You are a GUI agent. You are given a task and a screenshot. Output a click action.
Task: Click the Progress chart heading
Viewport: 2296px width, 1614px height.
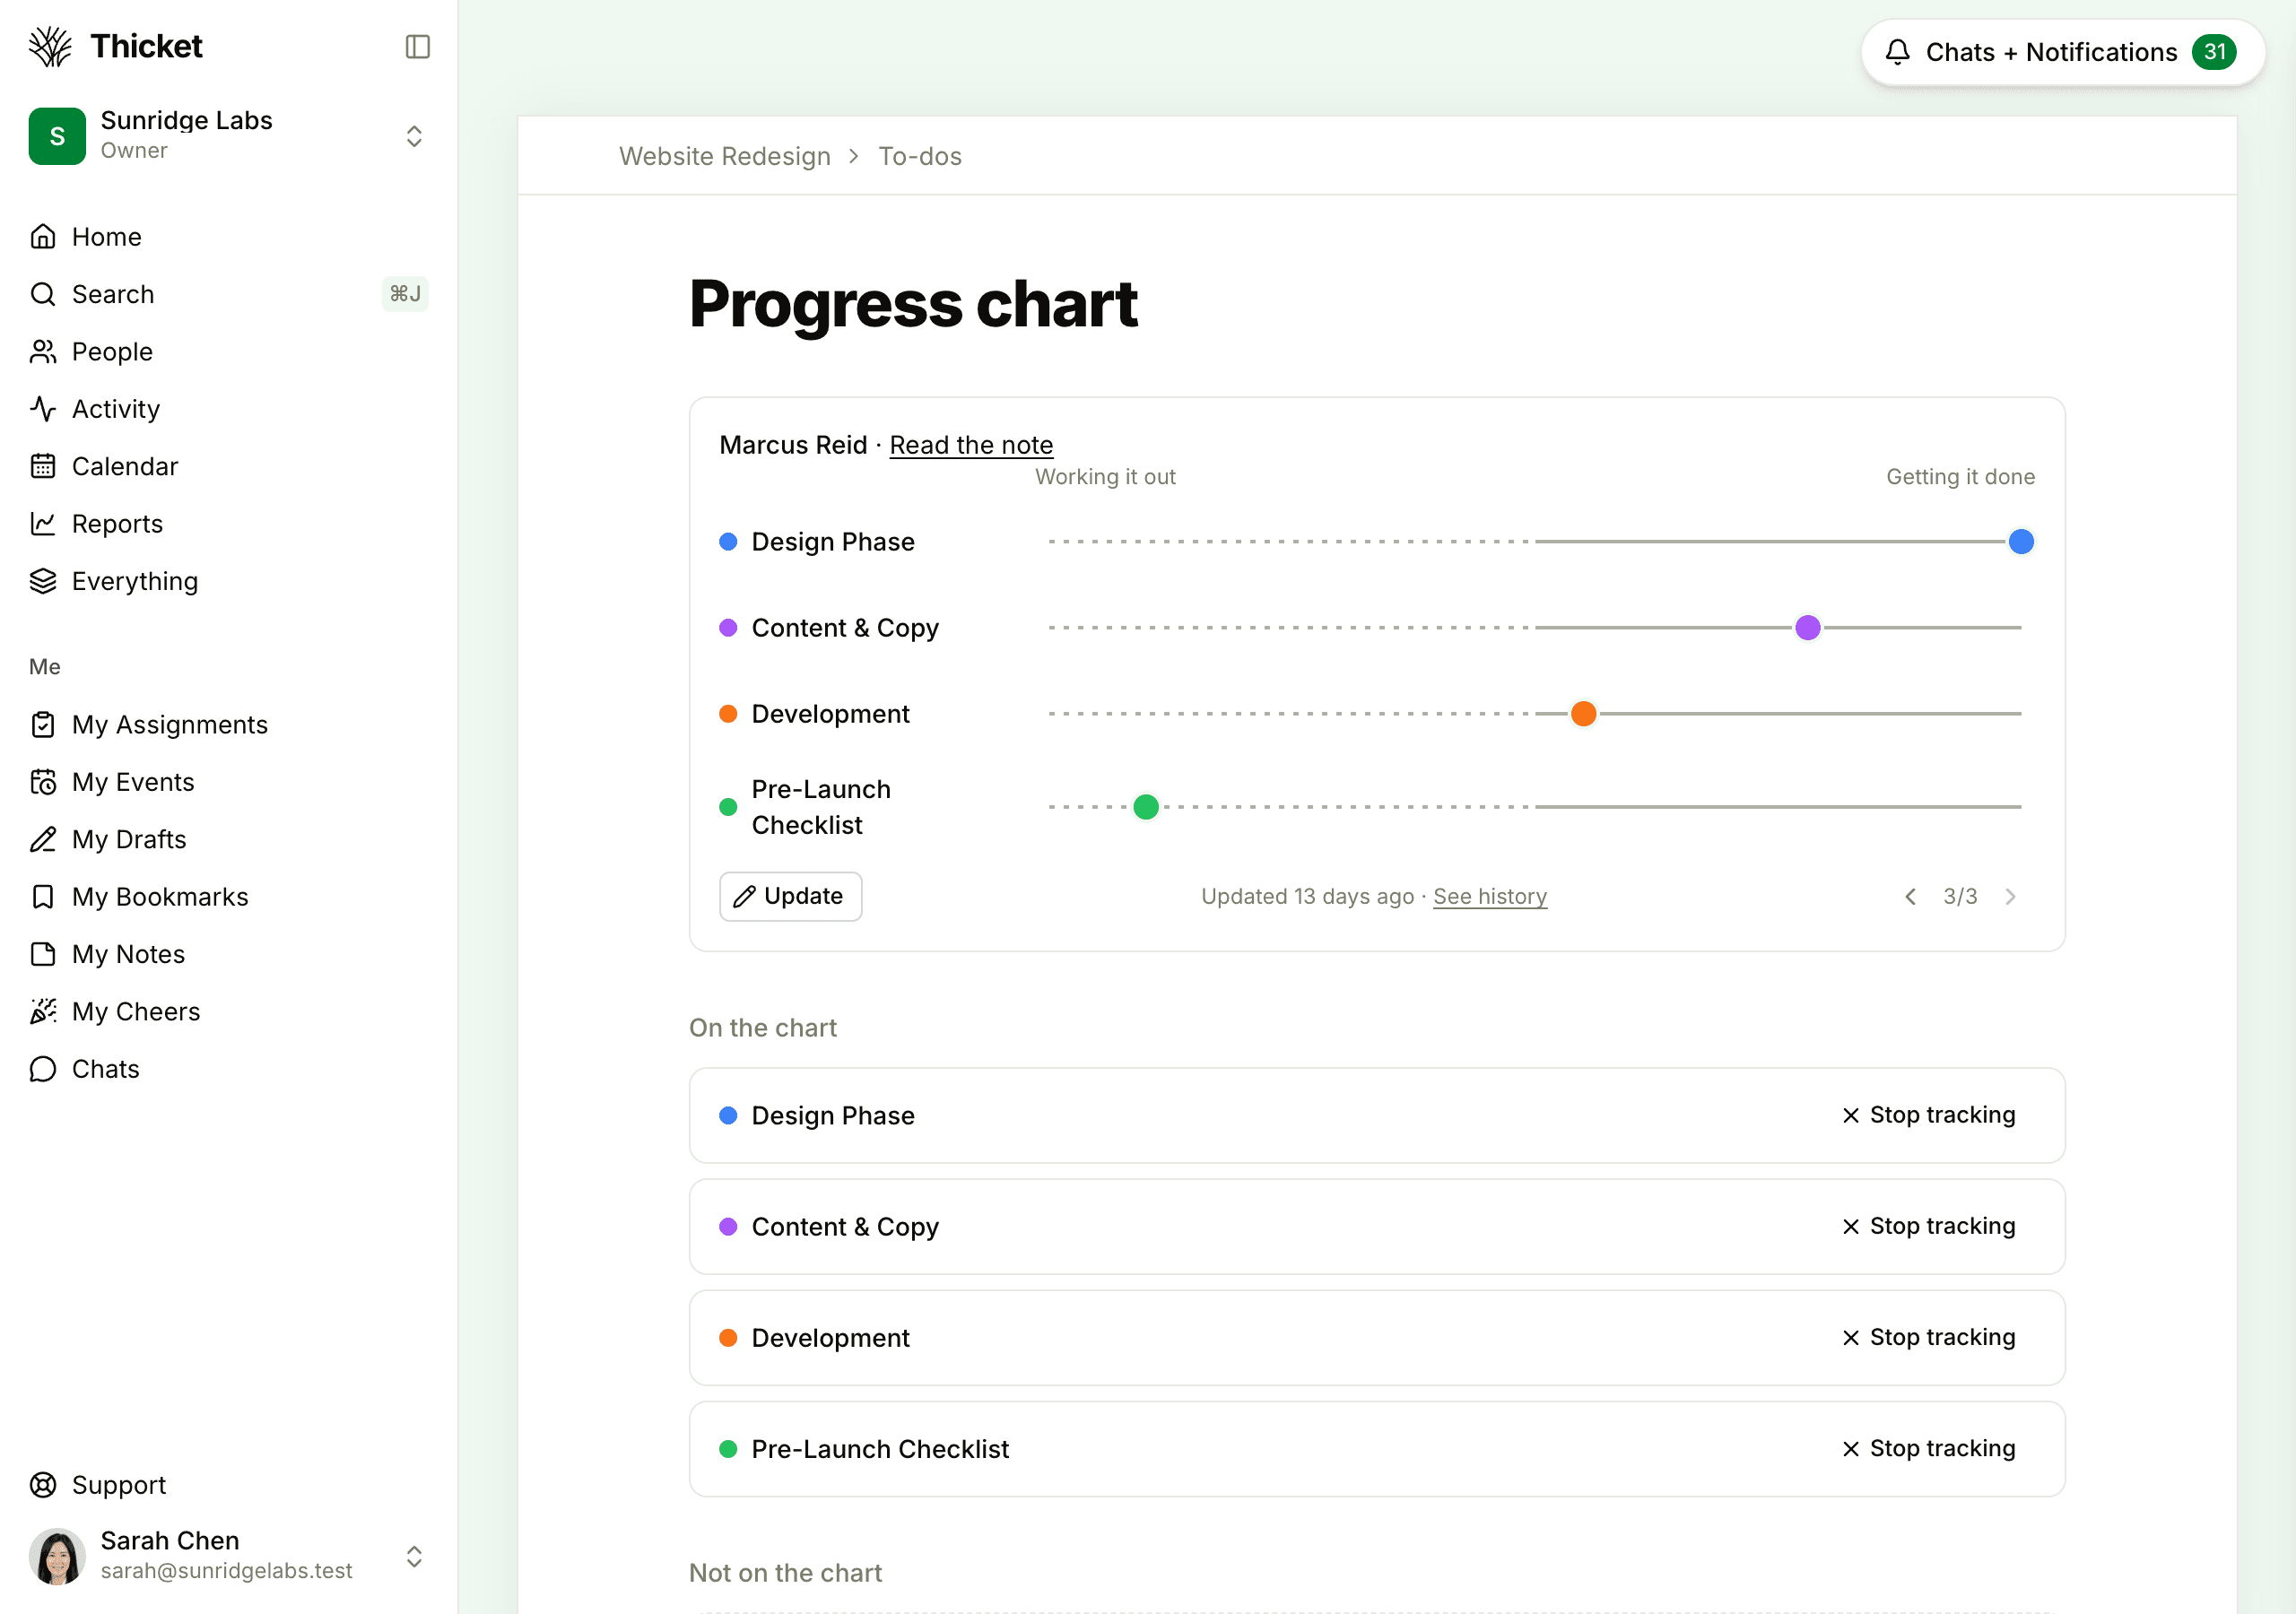click(913, 303)
